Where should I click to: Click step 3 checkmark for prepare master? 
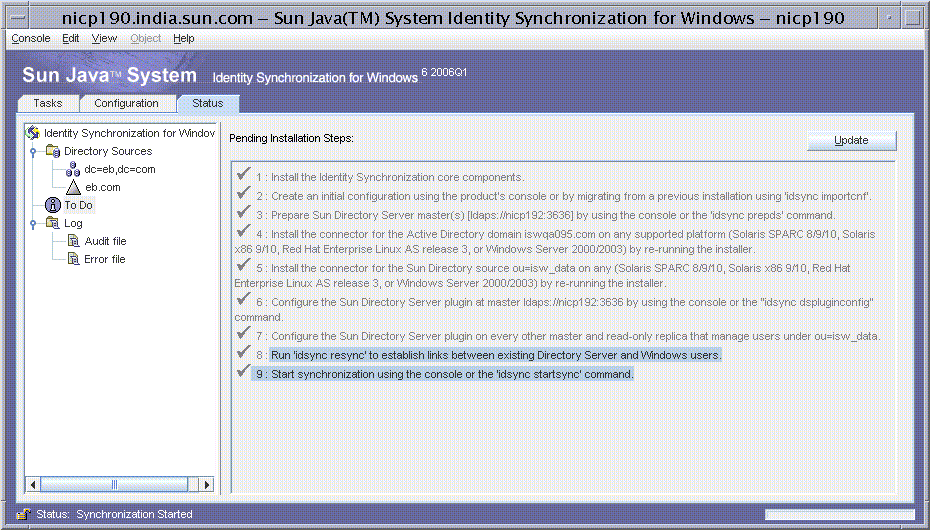click(x=243, y=212)
